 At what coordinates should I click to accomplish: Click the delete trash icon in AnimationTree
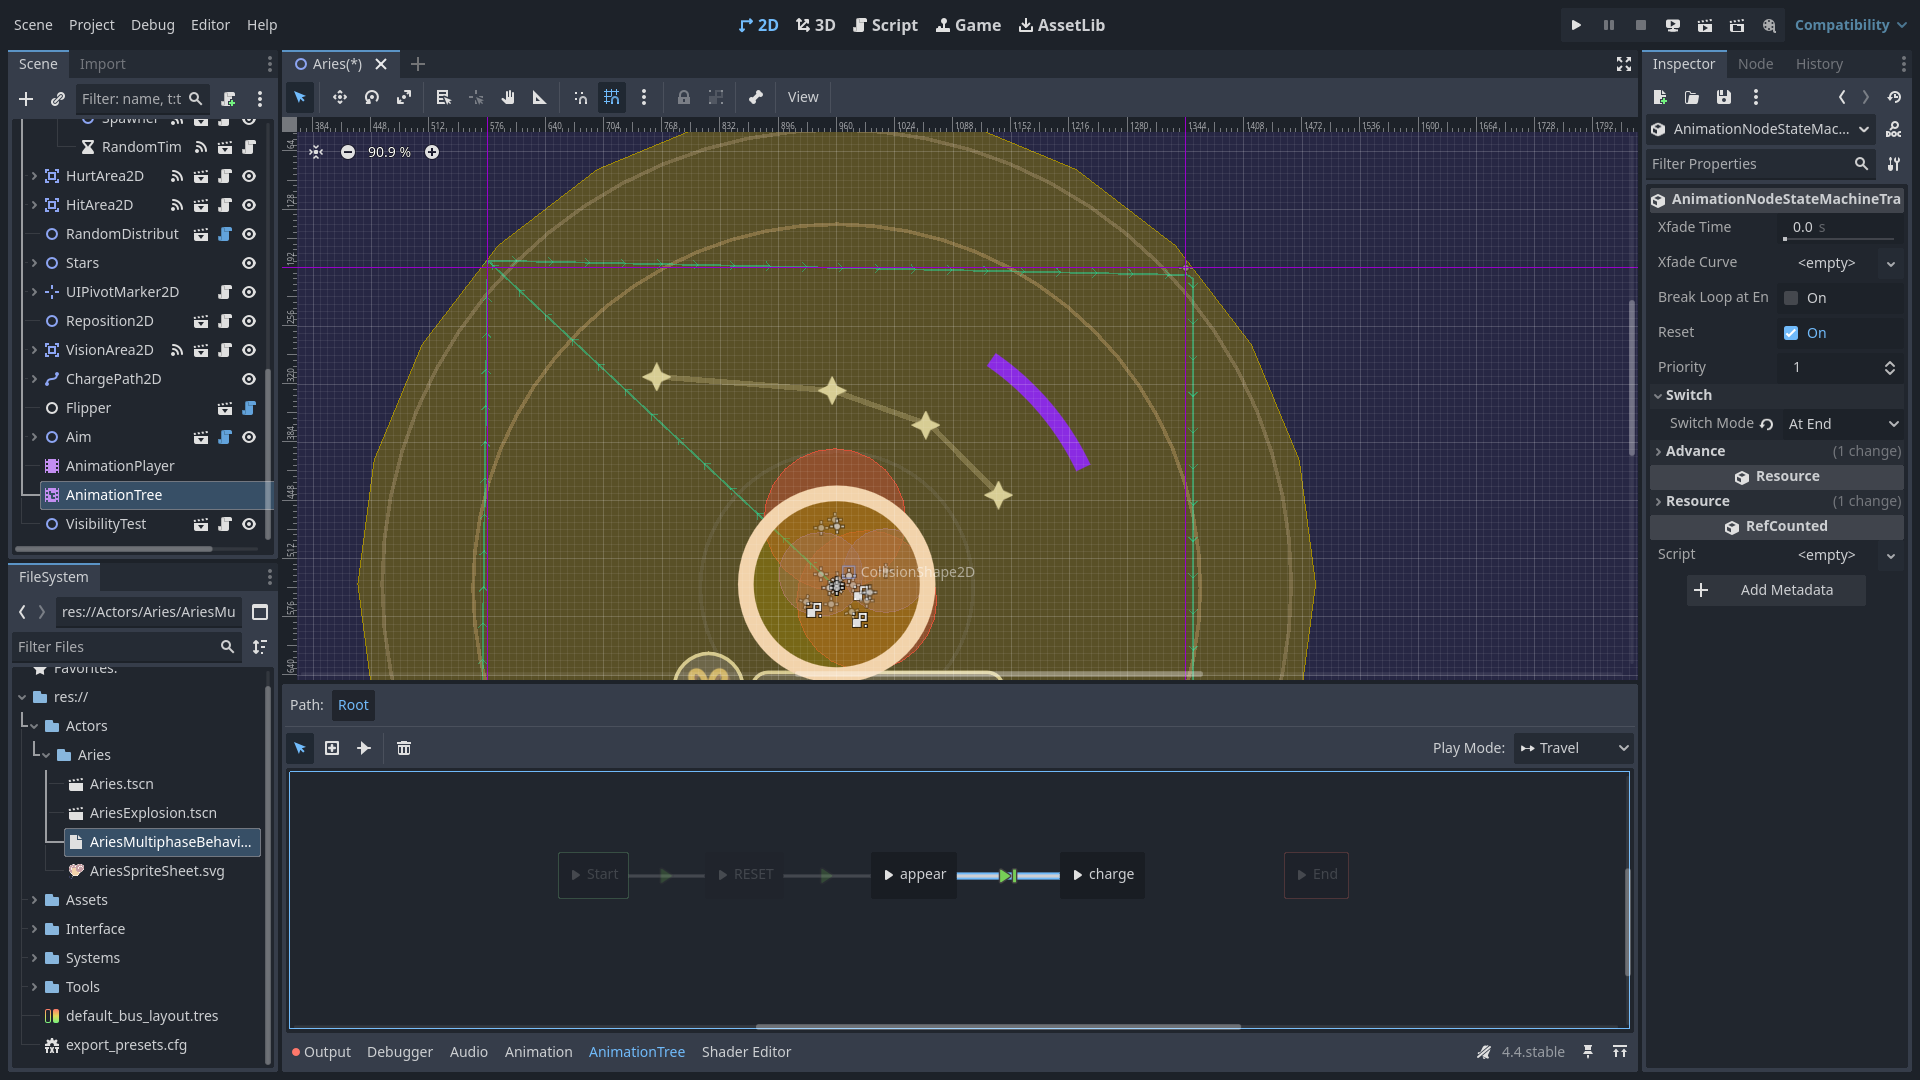pyautogui.click(x=404, y=748)
